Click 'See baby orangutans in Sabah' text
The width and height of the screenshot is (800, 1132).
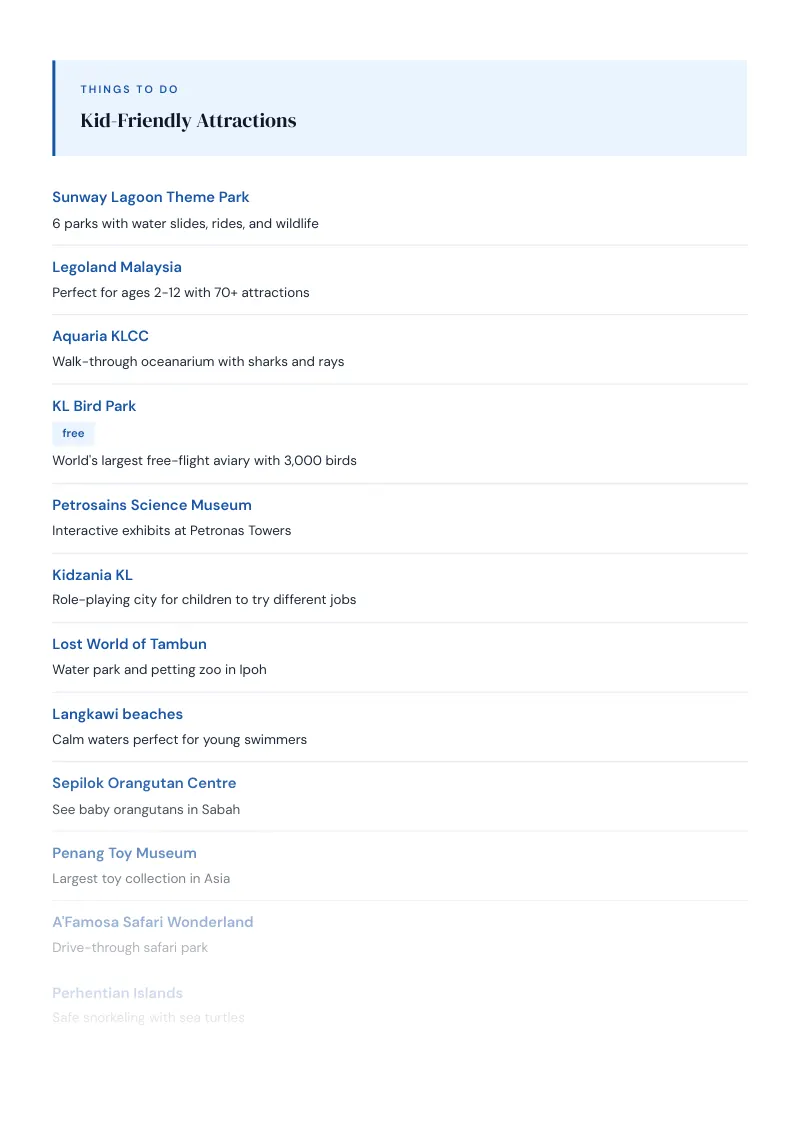click(146, 809)
